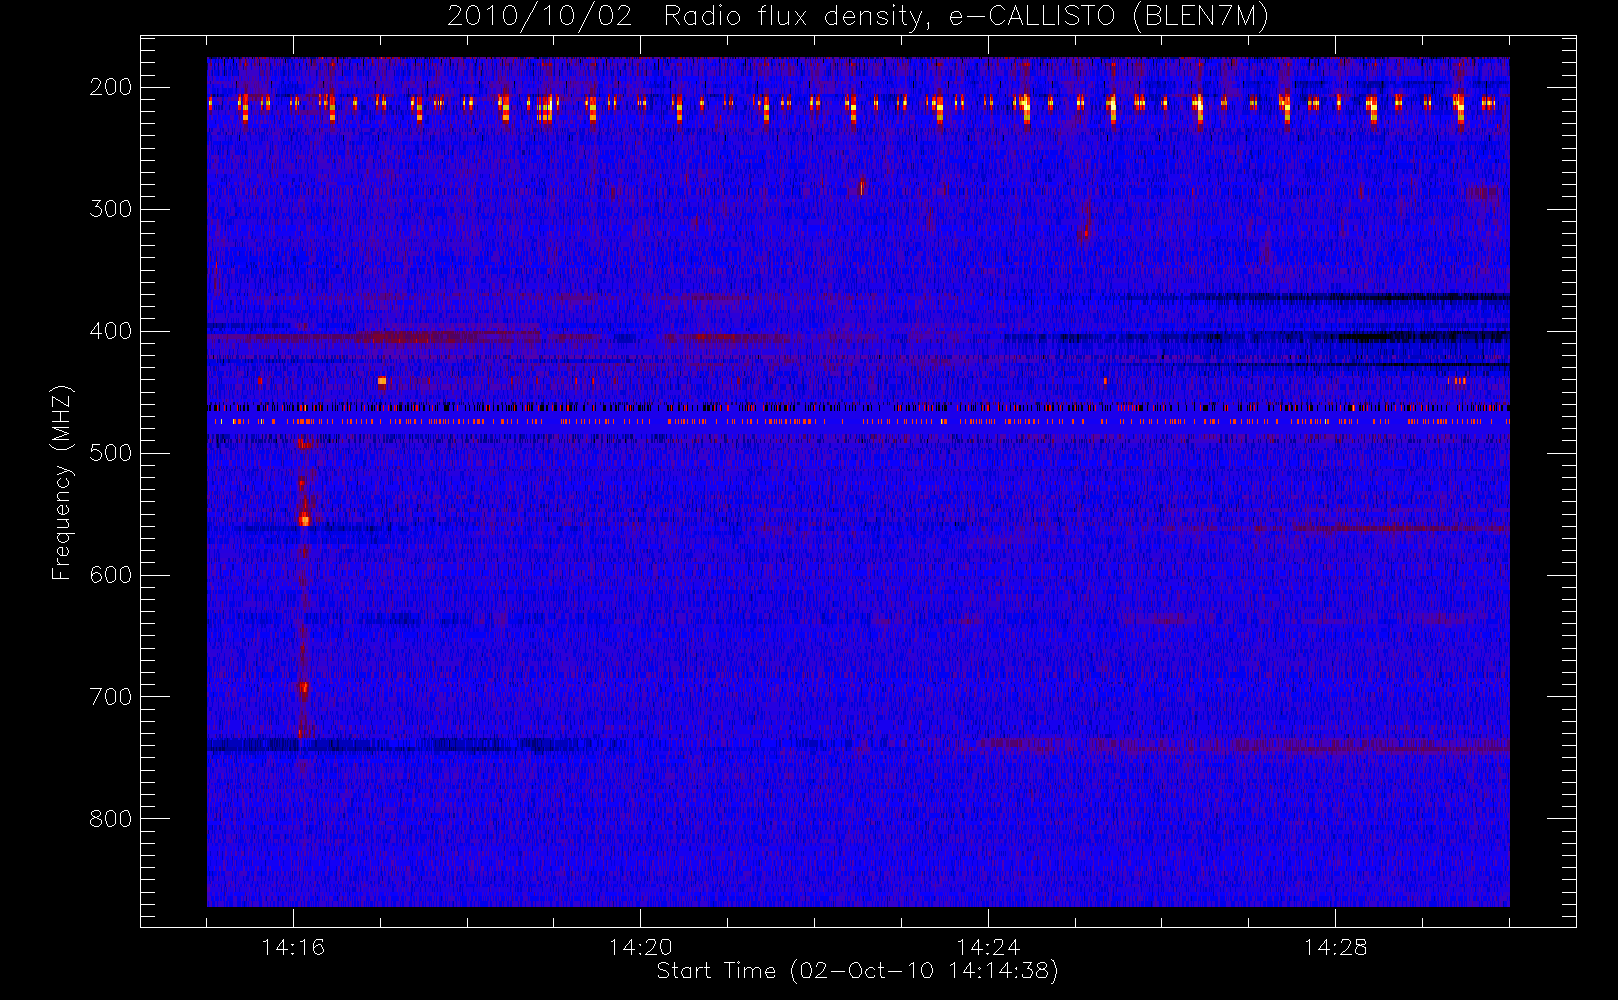Click the 14:20 time tick label

coord(640,946)
